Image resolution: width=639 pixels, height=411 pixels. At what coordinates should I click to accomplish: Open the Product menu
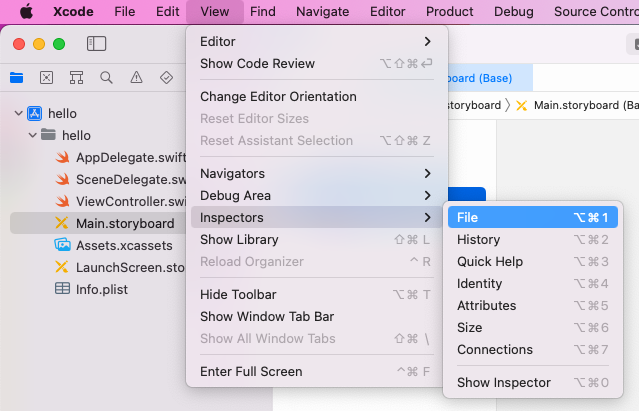coord(450,11)
